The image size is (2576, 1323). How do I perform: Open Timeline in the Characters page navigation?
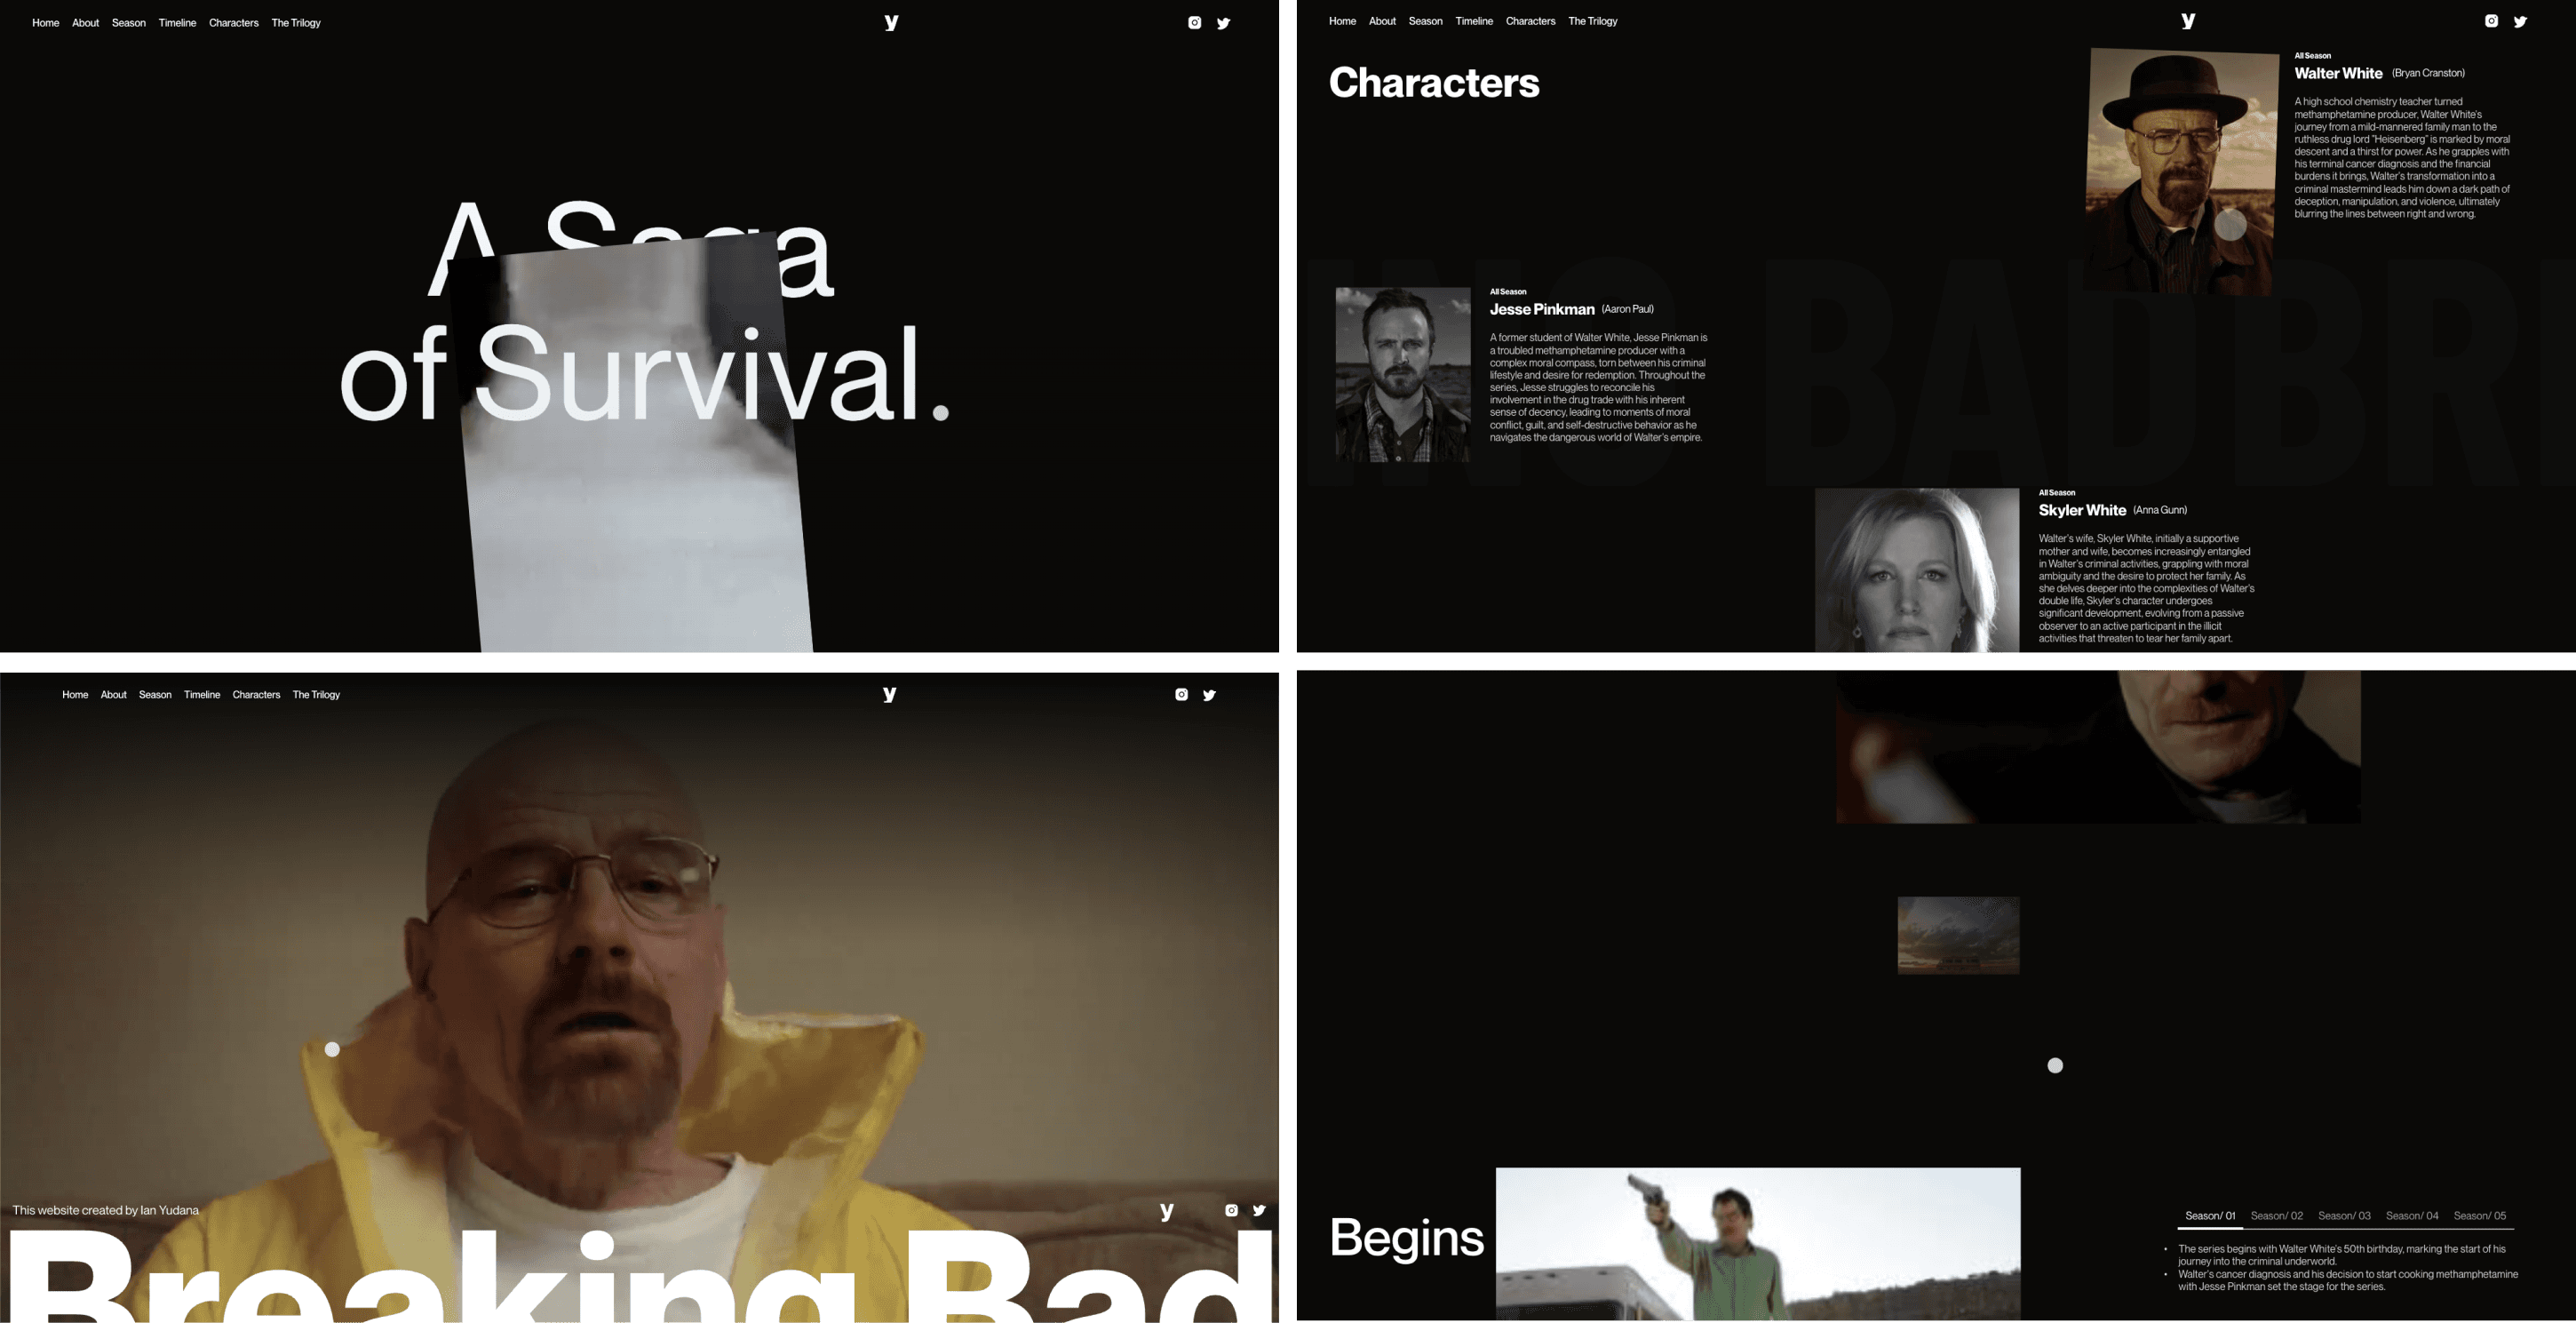pos(1474,21)
